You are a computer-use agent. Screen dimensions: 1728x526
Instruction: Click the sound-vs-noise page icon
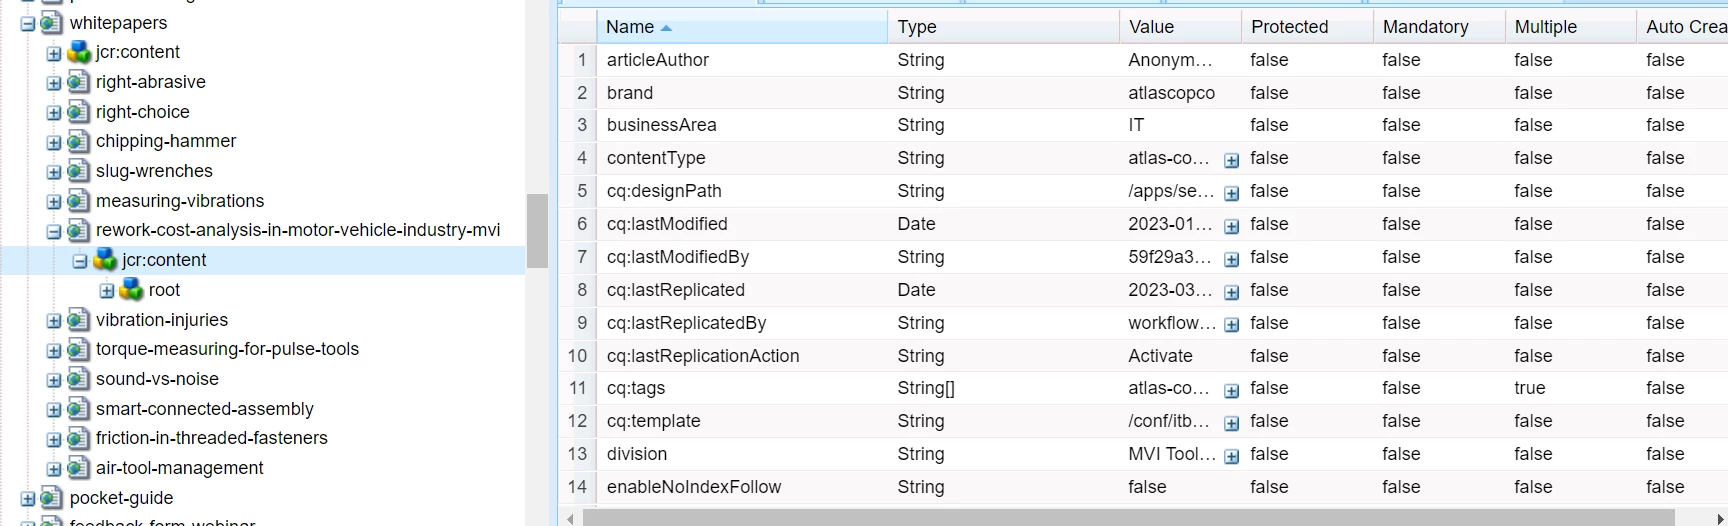click(78, 379)
